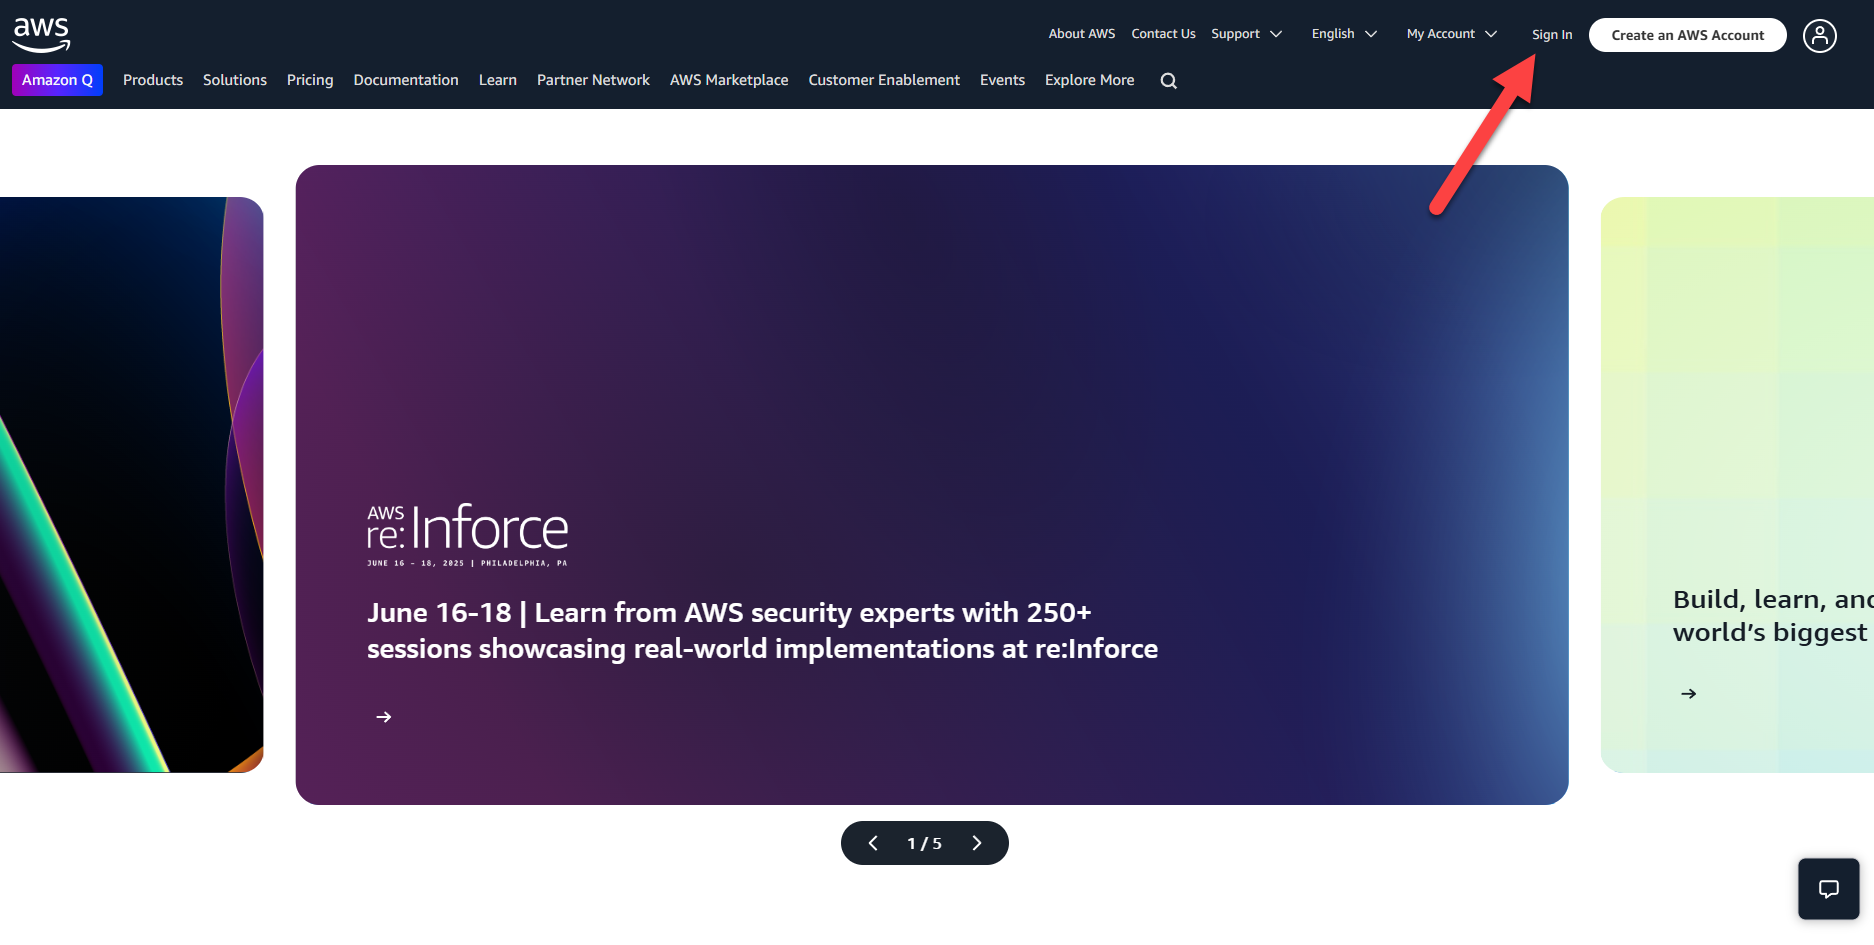Expand the Support dropdown
Screen dimensions: 1874x945
[x=1246, y=34]
